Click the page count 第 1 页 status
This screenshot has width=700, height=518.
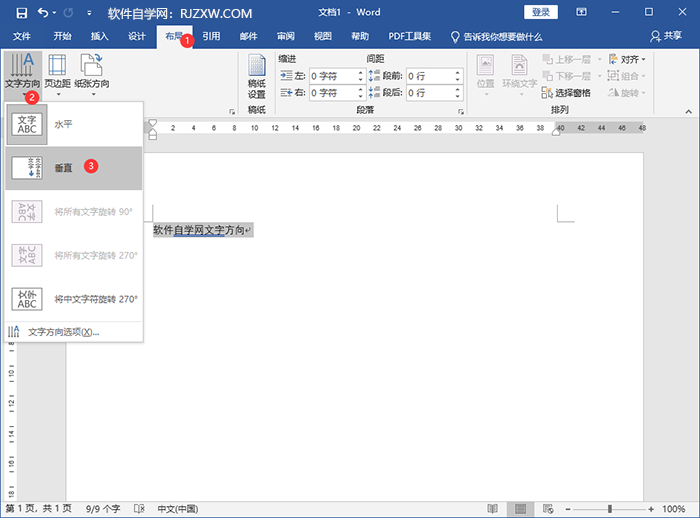pos(38,509)
